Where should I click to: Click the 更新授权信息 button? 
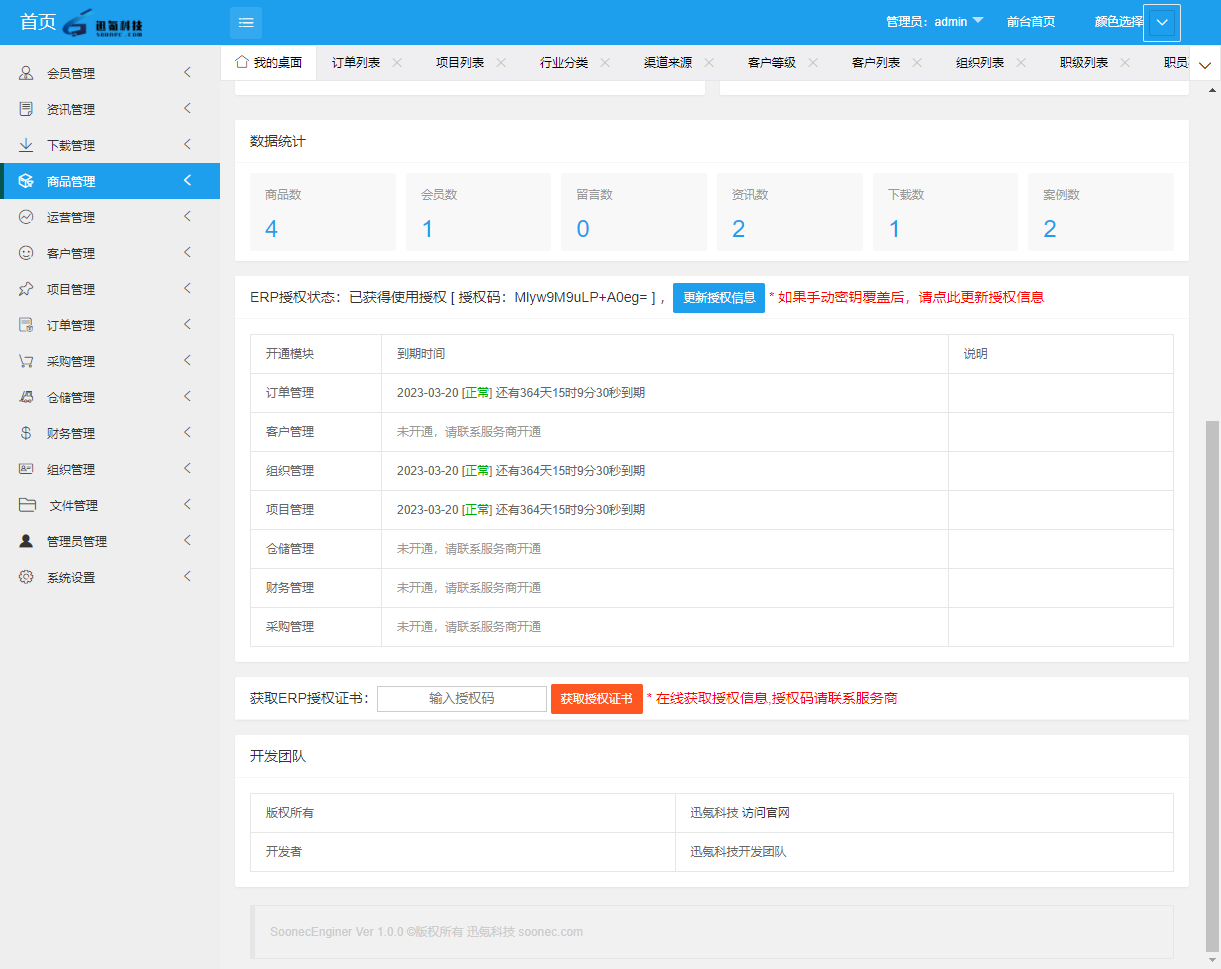719,298
